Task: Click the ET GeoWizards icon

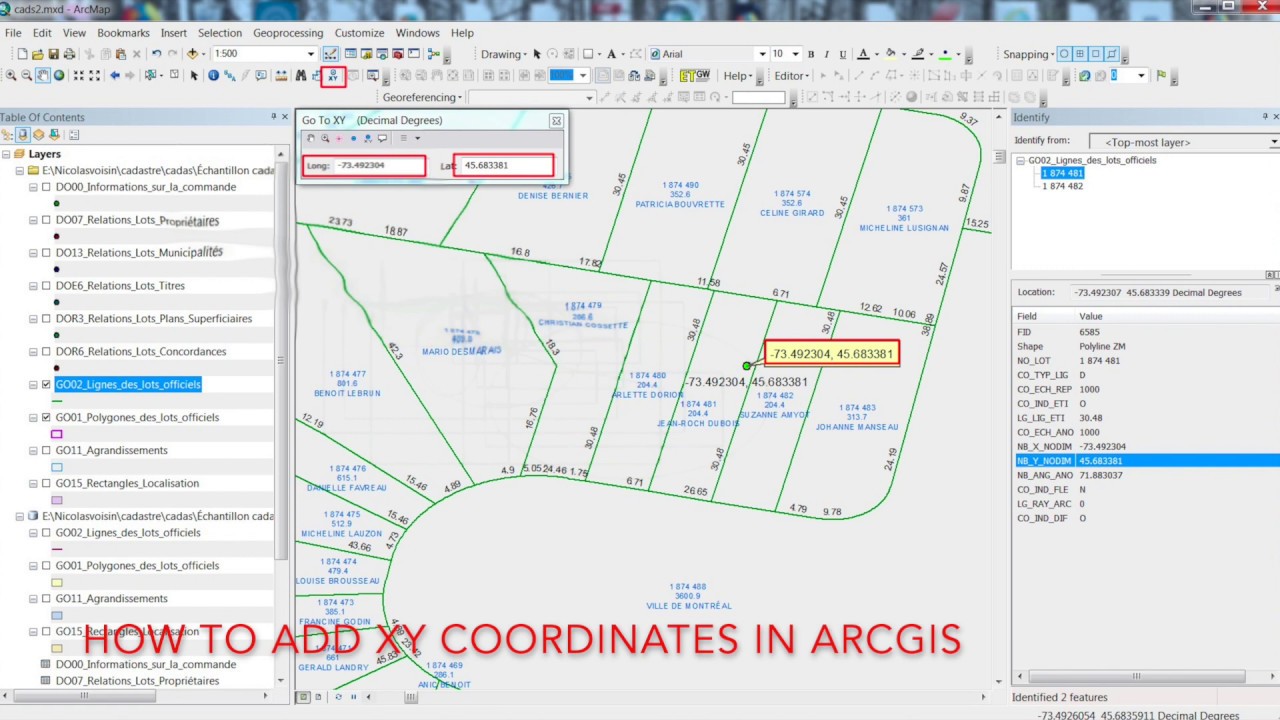Action: click(694, 76)
